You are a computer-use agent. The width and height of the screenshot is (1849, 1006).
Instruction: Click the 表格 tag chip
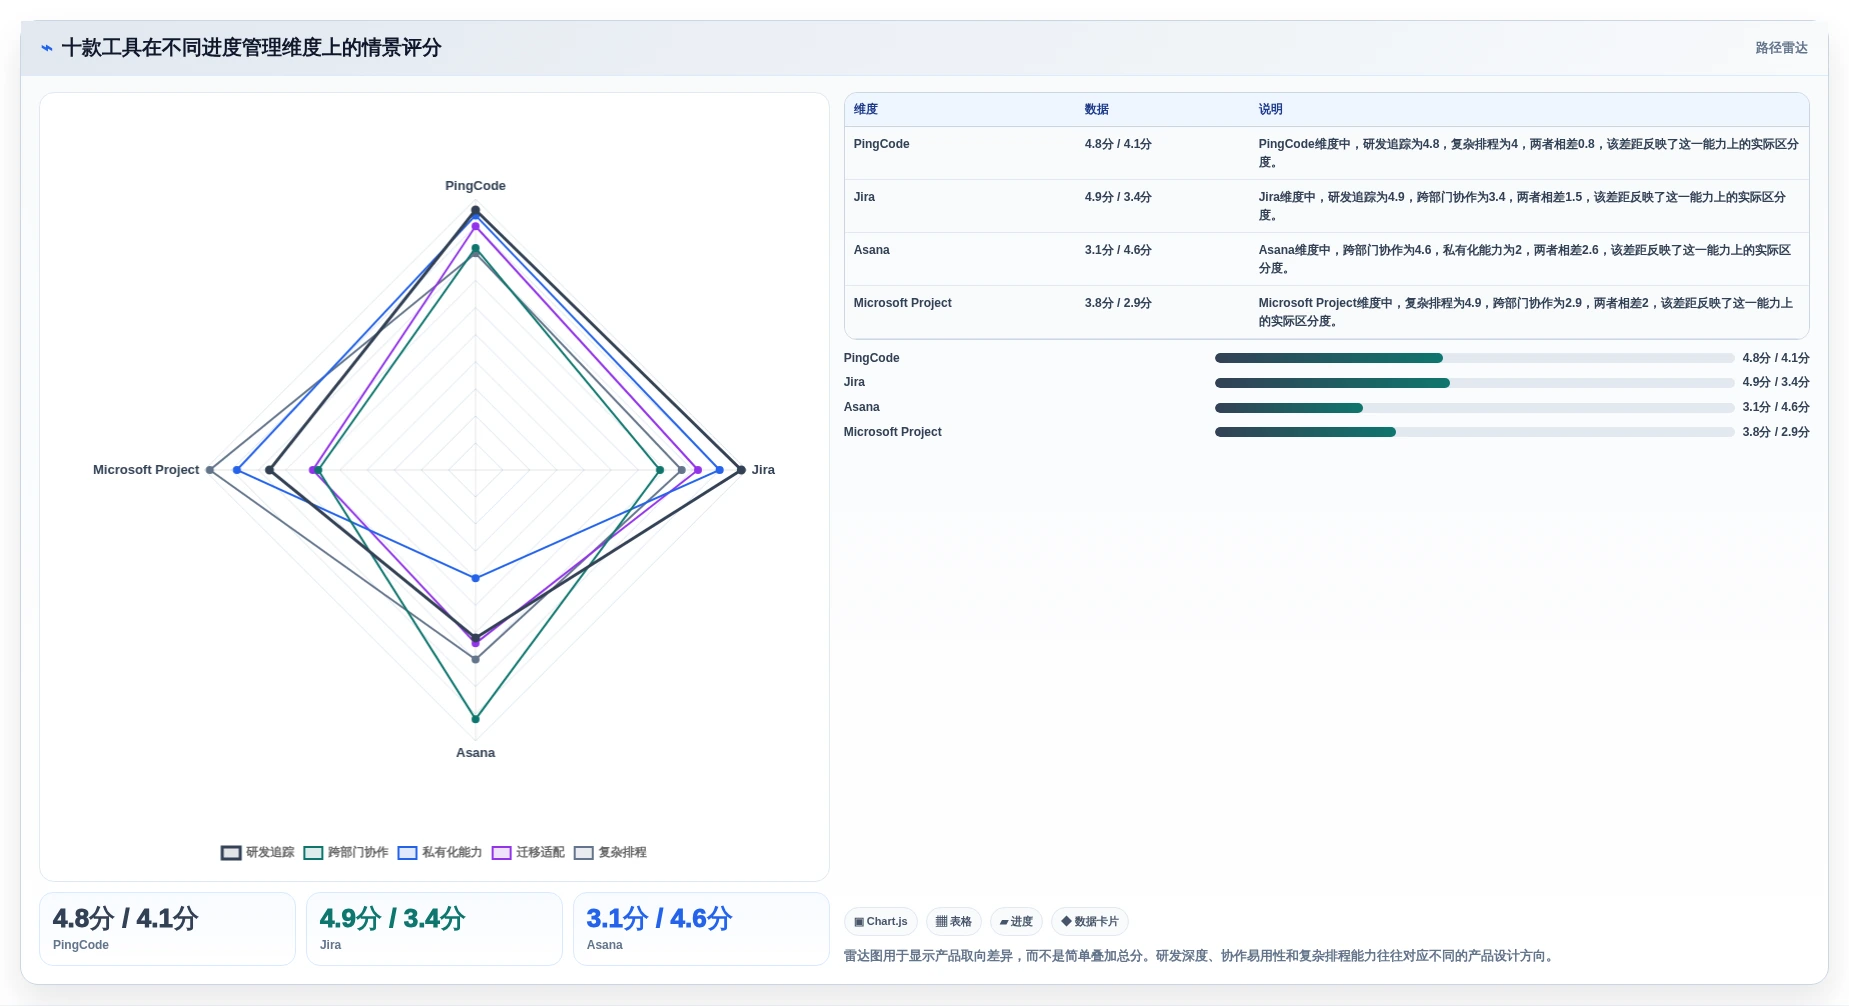pos(953,921)
